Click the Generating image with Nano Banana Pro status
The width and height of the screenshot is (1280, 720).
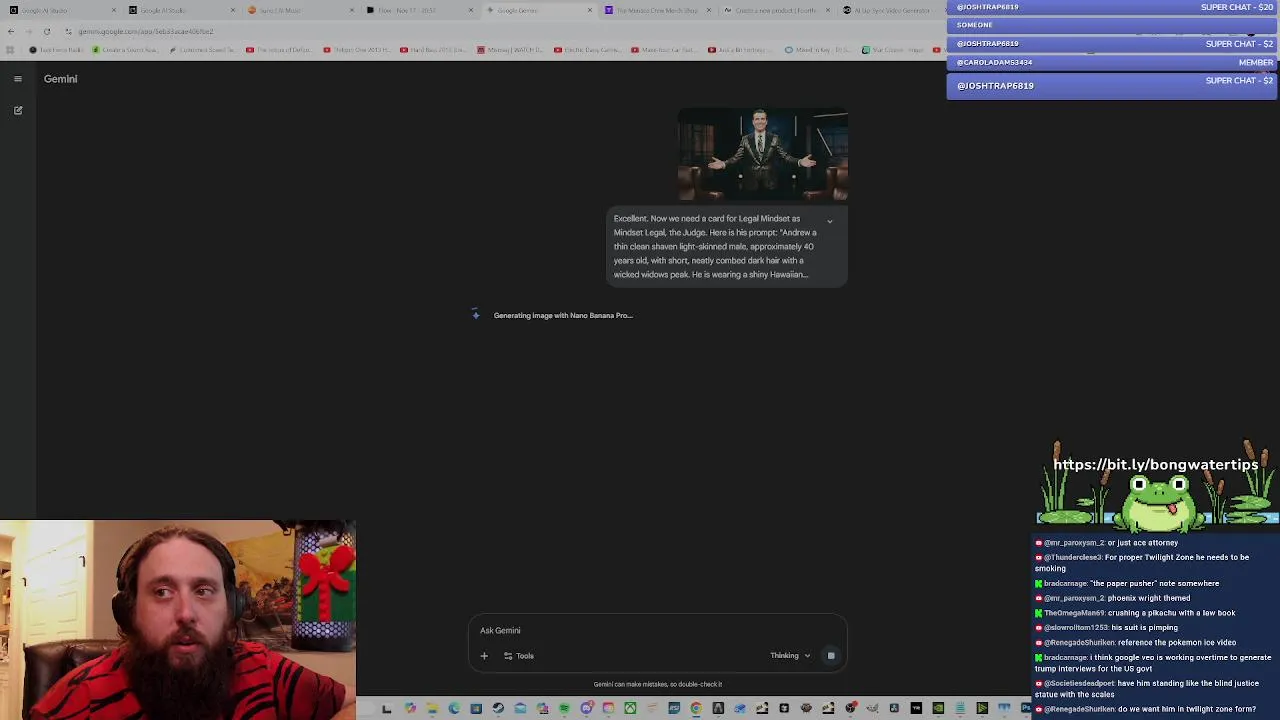point(563,316)
